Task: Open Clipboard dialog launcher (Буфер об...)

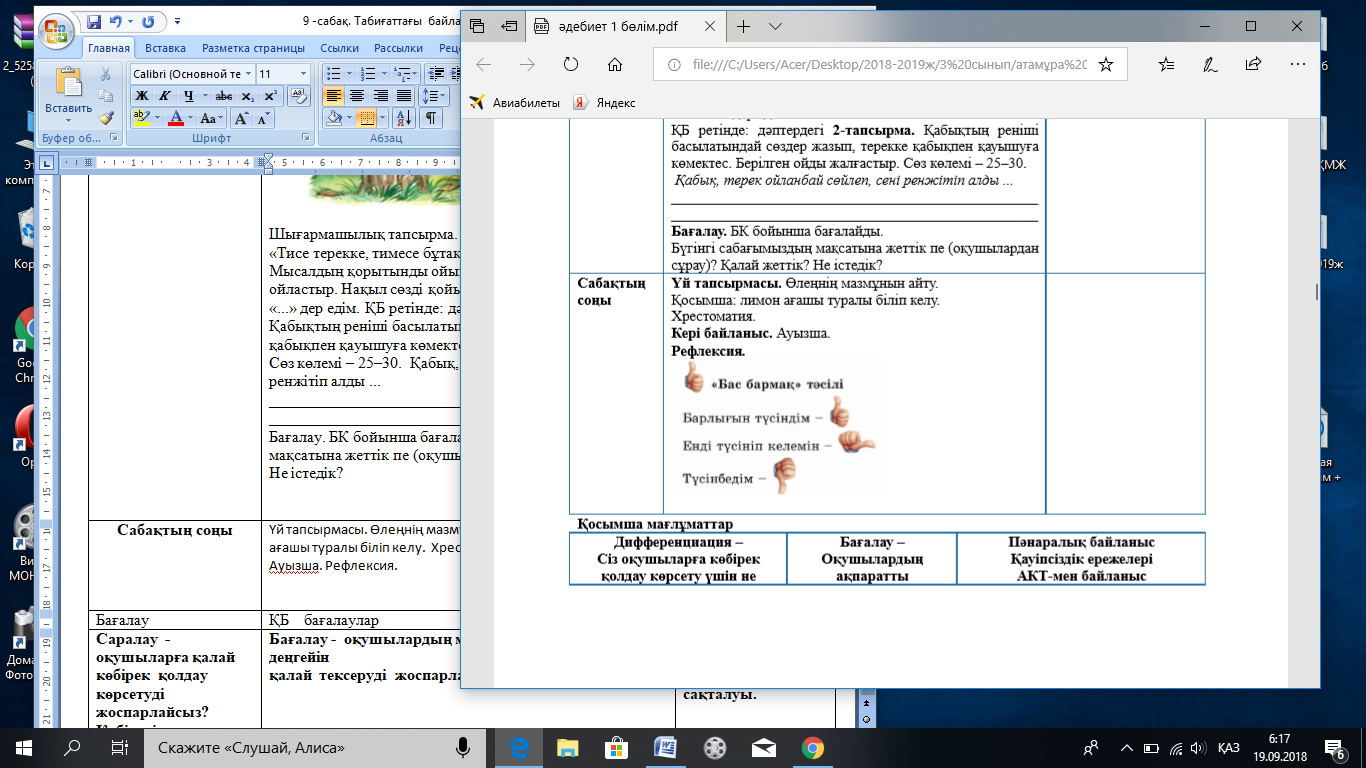Action: coord(115,139)
